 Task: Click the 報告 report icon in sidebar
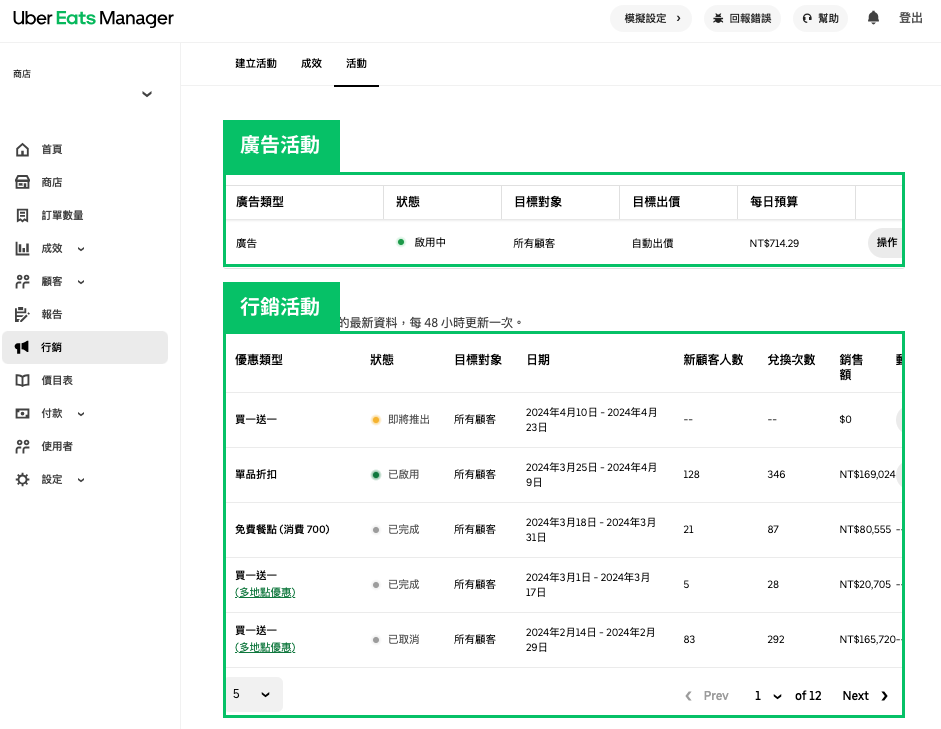(23, 315)
